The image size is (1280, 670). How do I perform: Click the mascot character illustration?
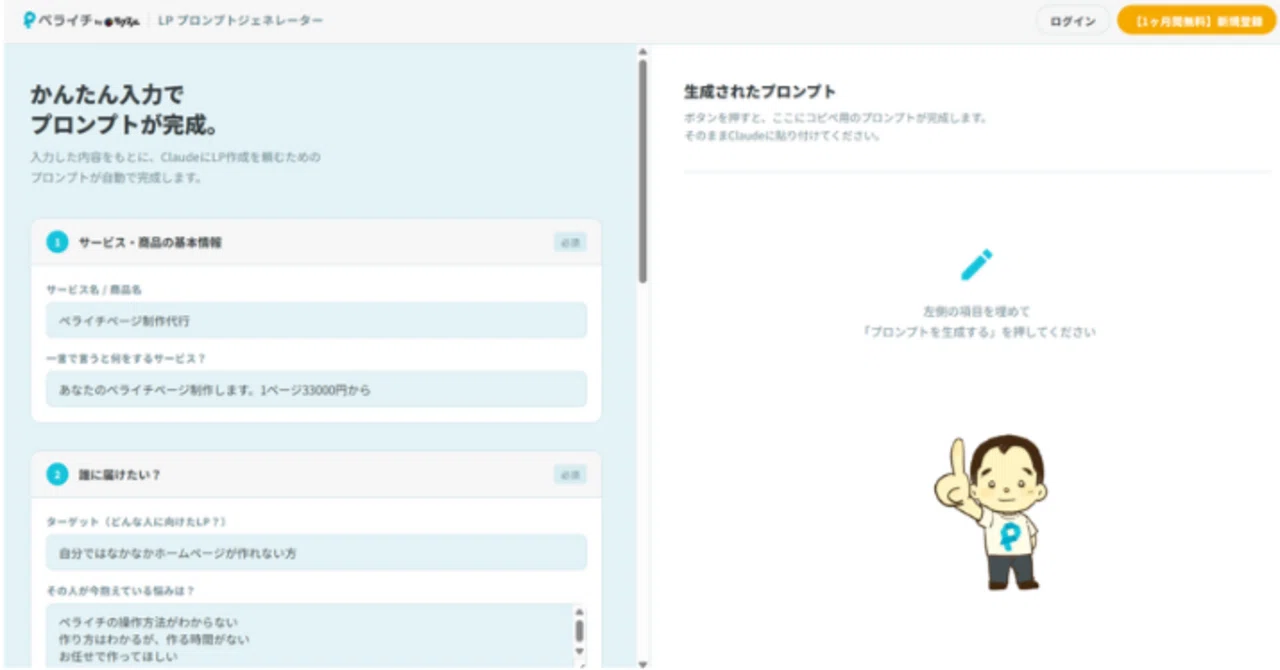[990, 512]
